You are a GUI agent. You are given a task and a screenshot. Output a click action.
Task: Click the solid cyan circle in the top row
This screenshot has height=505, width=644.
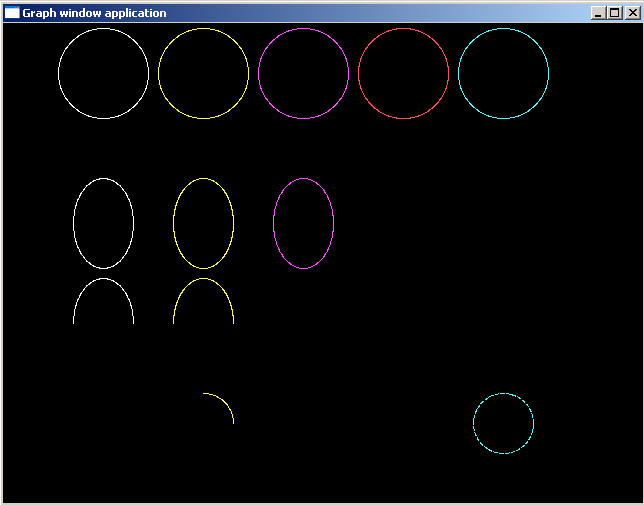click(503, 73)
